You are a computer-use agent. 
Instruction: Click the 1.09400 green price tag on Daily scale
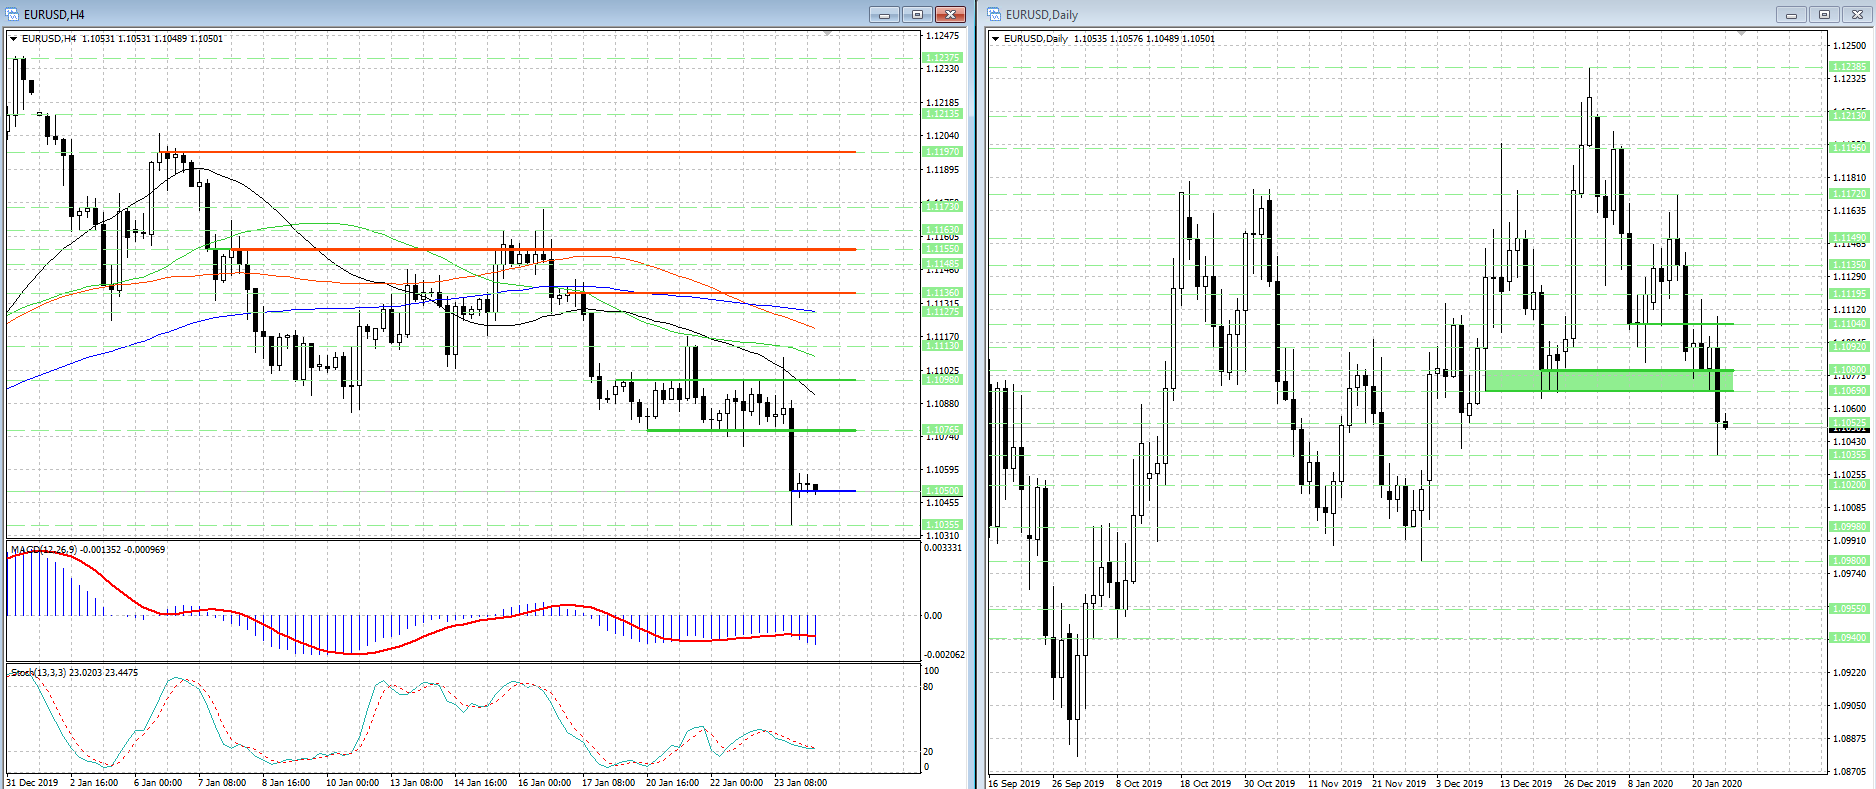1849,638
